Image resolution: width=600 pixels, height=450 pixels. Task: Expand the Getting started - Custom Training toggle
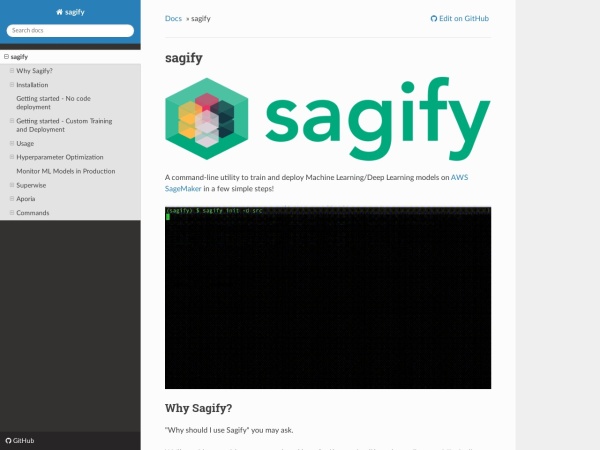click(12, 121)
